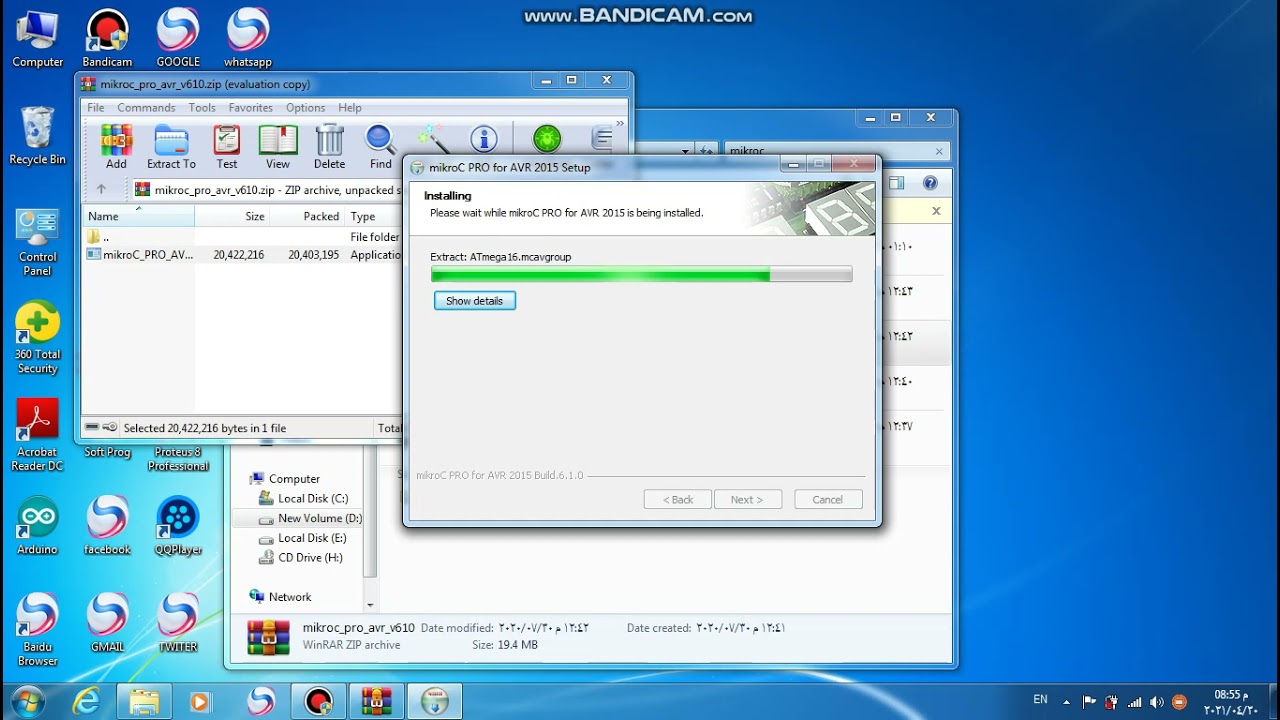This screenshot has width=1280, height=720.
Task: Open Internet Explorer from the taskbar
Action: pos(87,701)
